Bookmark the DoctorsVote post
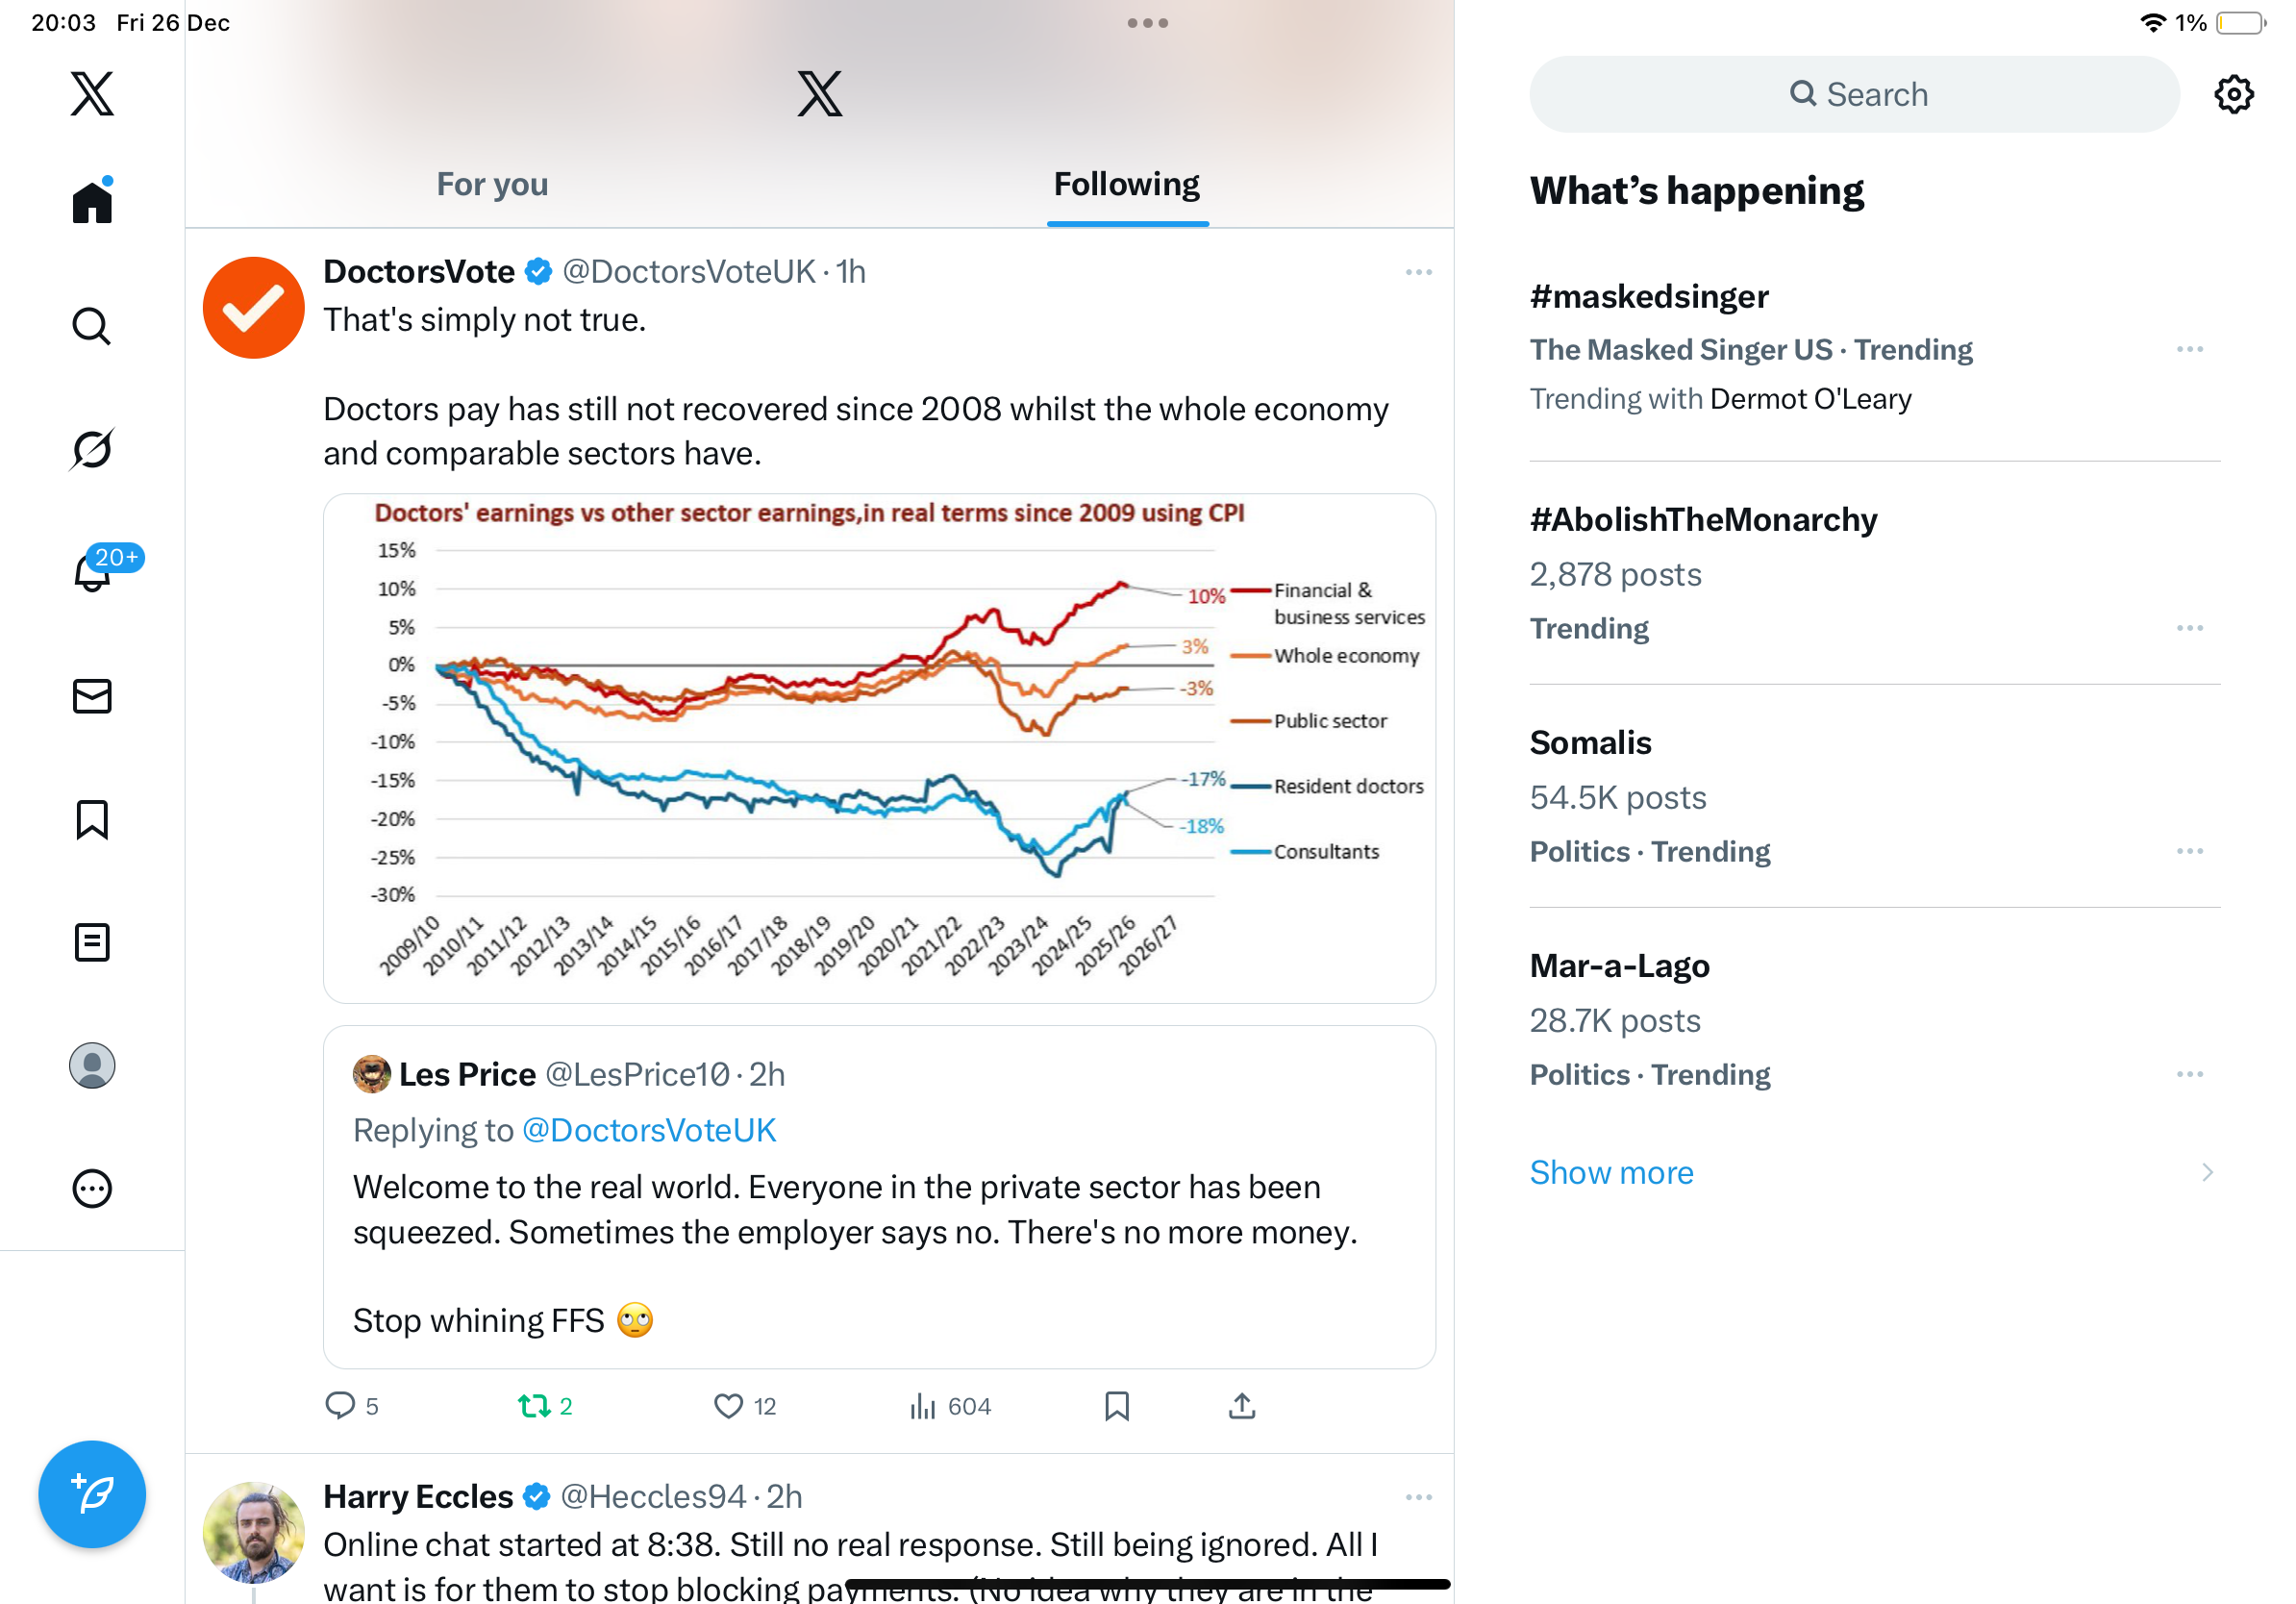This screenshot has height=1604, width=2296. pyautogui.click(x=1116, y=1406)
